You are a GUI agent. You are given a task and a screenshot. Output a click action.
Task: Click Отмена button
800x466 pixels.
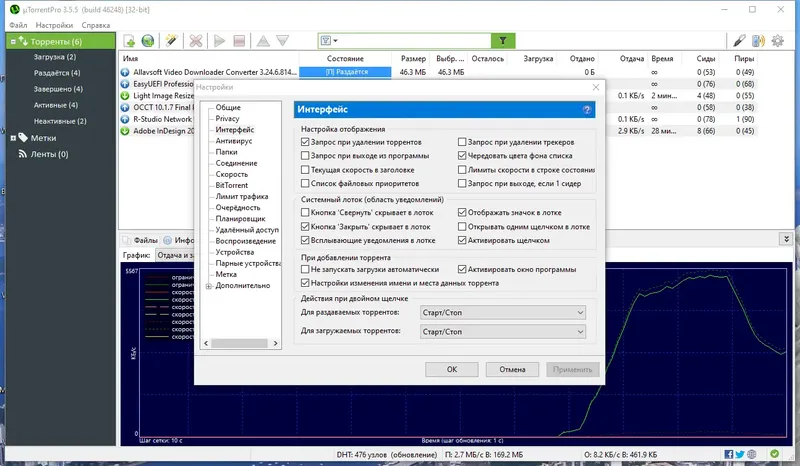[x=512, y=369]
